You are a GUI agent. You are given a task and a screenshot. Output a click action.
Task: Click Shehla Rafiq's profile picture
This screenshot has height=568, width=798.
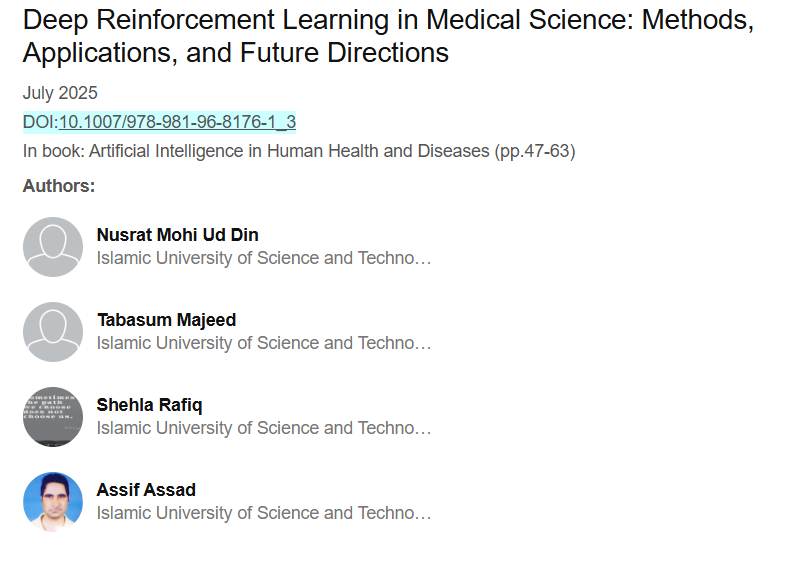click(x=53, y=417)
